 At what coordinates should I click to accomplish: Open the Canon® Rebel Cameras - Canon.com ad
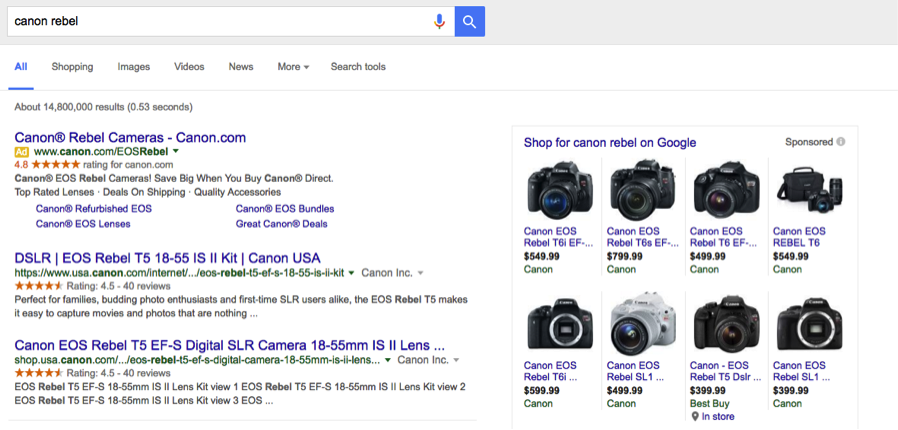click(x=130, y=137)
